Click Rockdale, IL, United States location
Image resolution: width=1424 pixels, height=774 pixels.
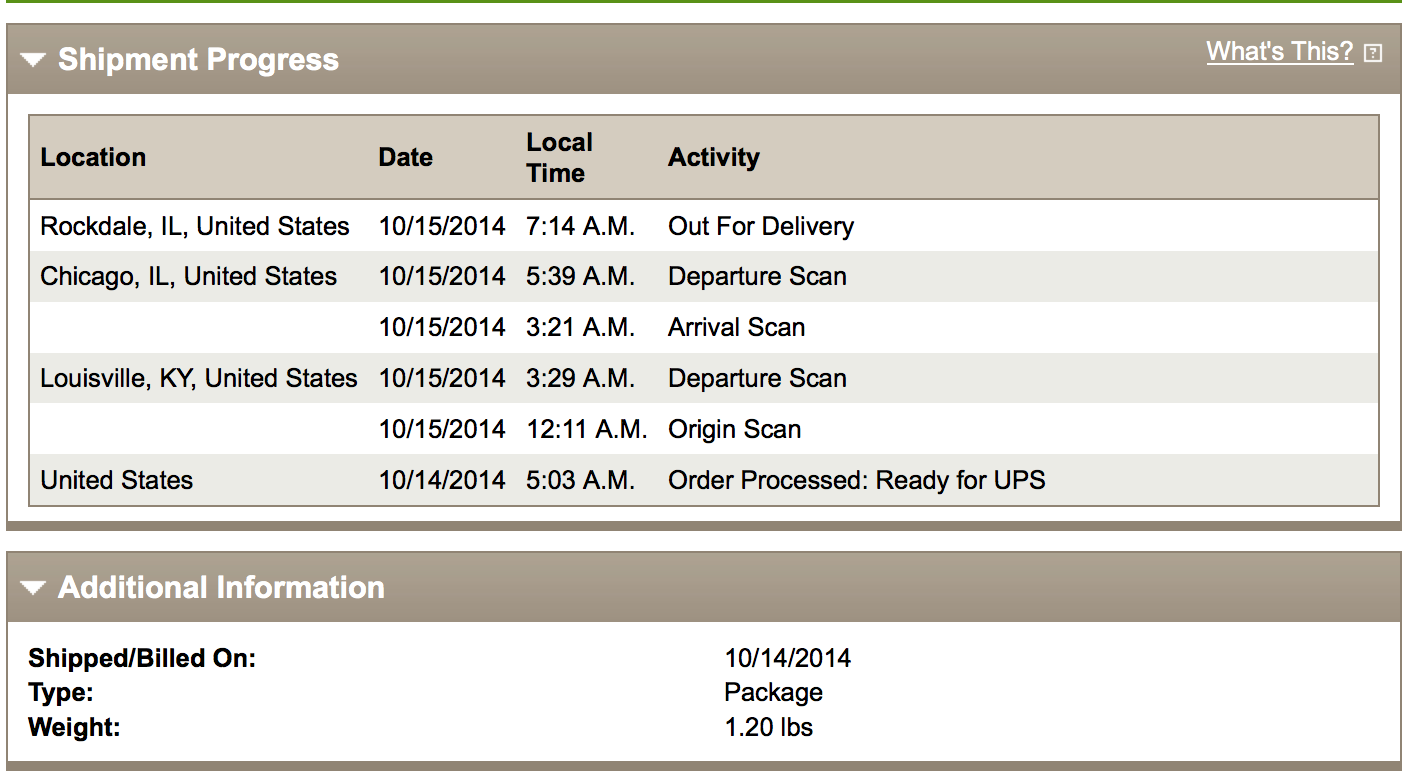195,226
